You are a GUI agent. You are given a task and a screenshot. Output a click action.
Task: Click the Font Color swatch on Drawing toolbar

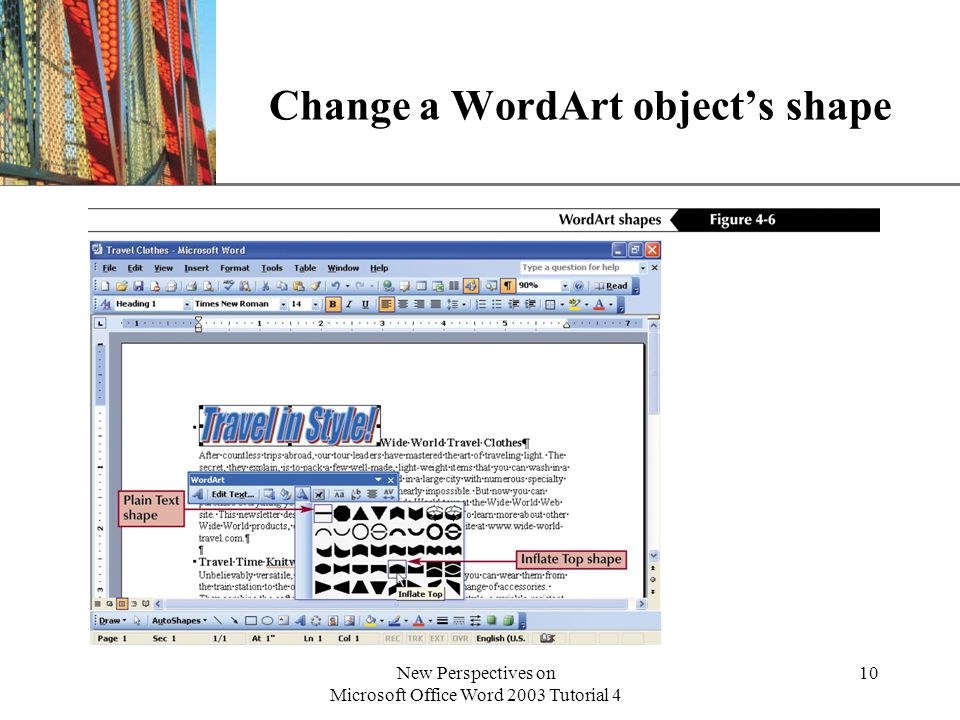click(418, 621)
